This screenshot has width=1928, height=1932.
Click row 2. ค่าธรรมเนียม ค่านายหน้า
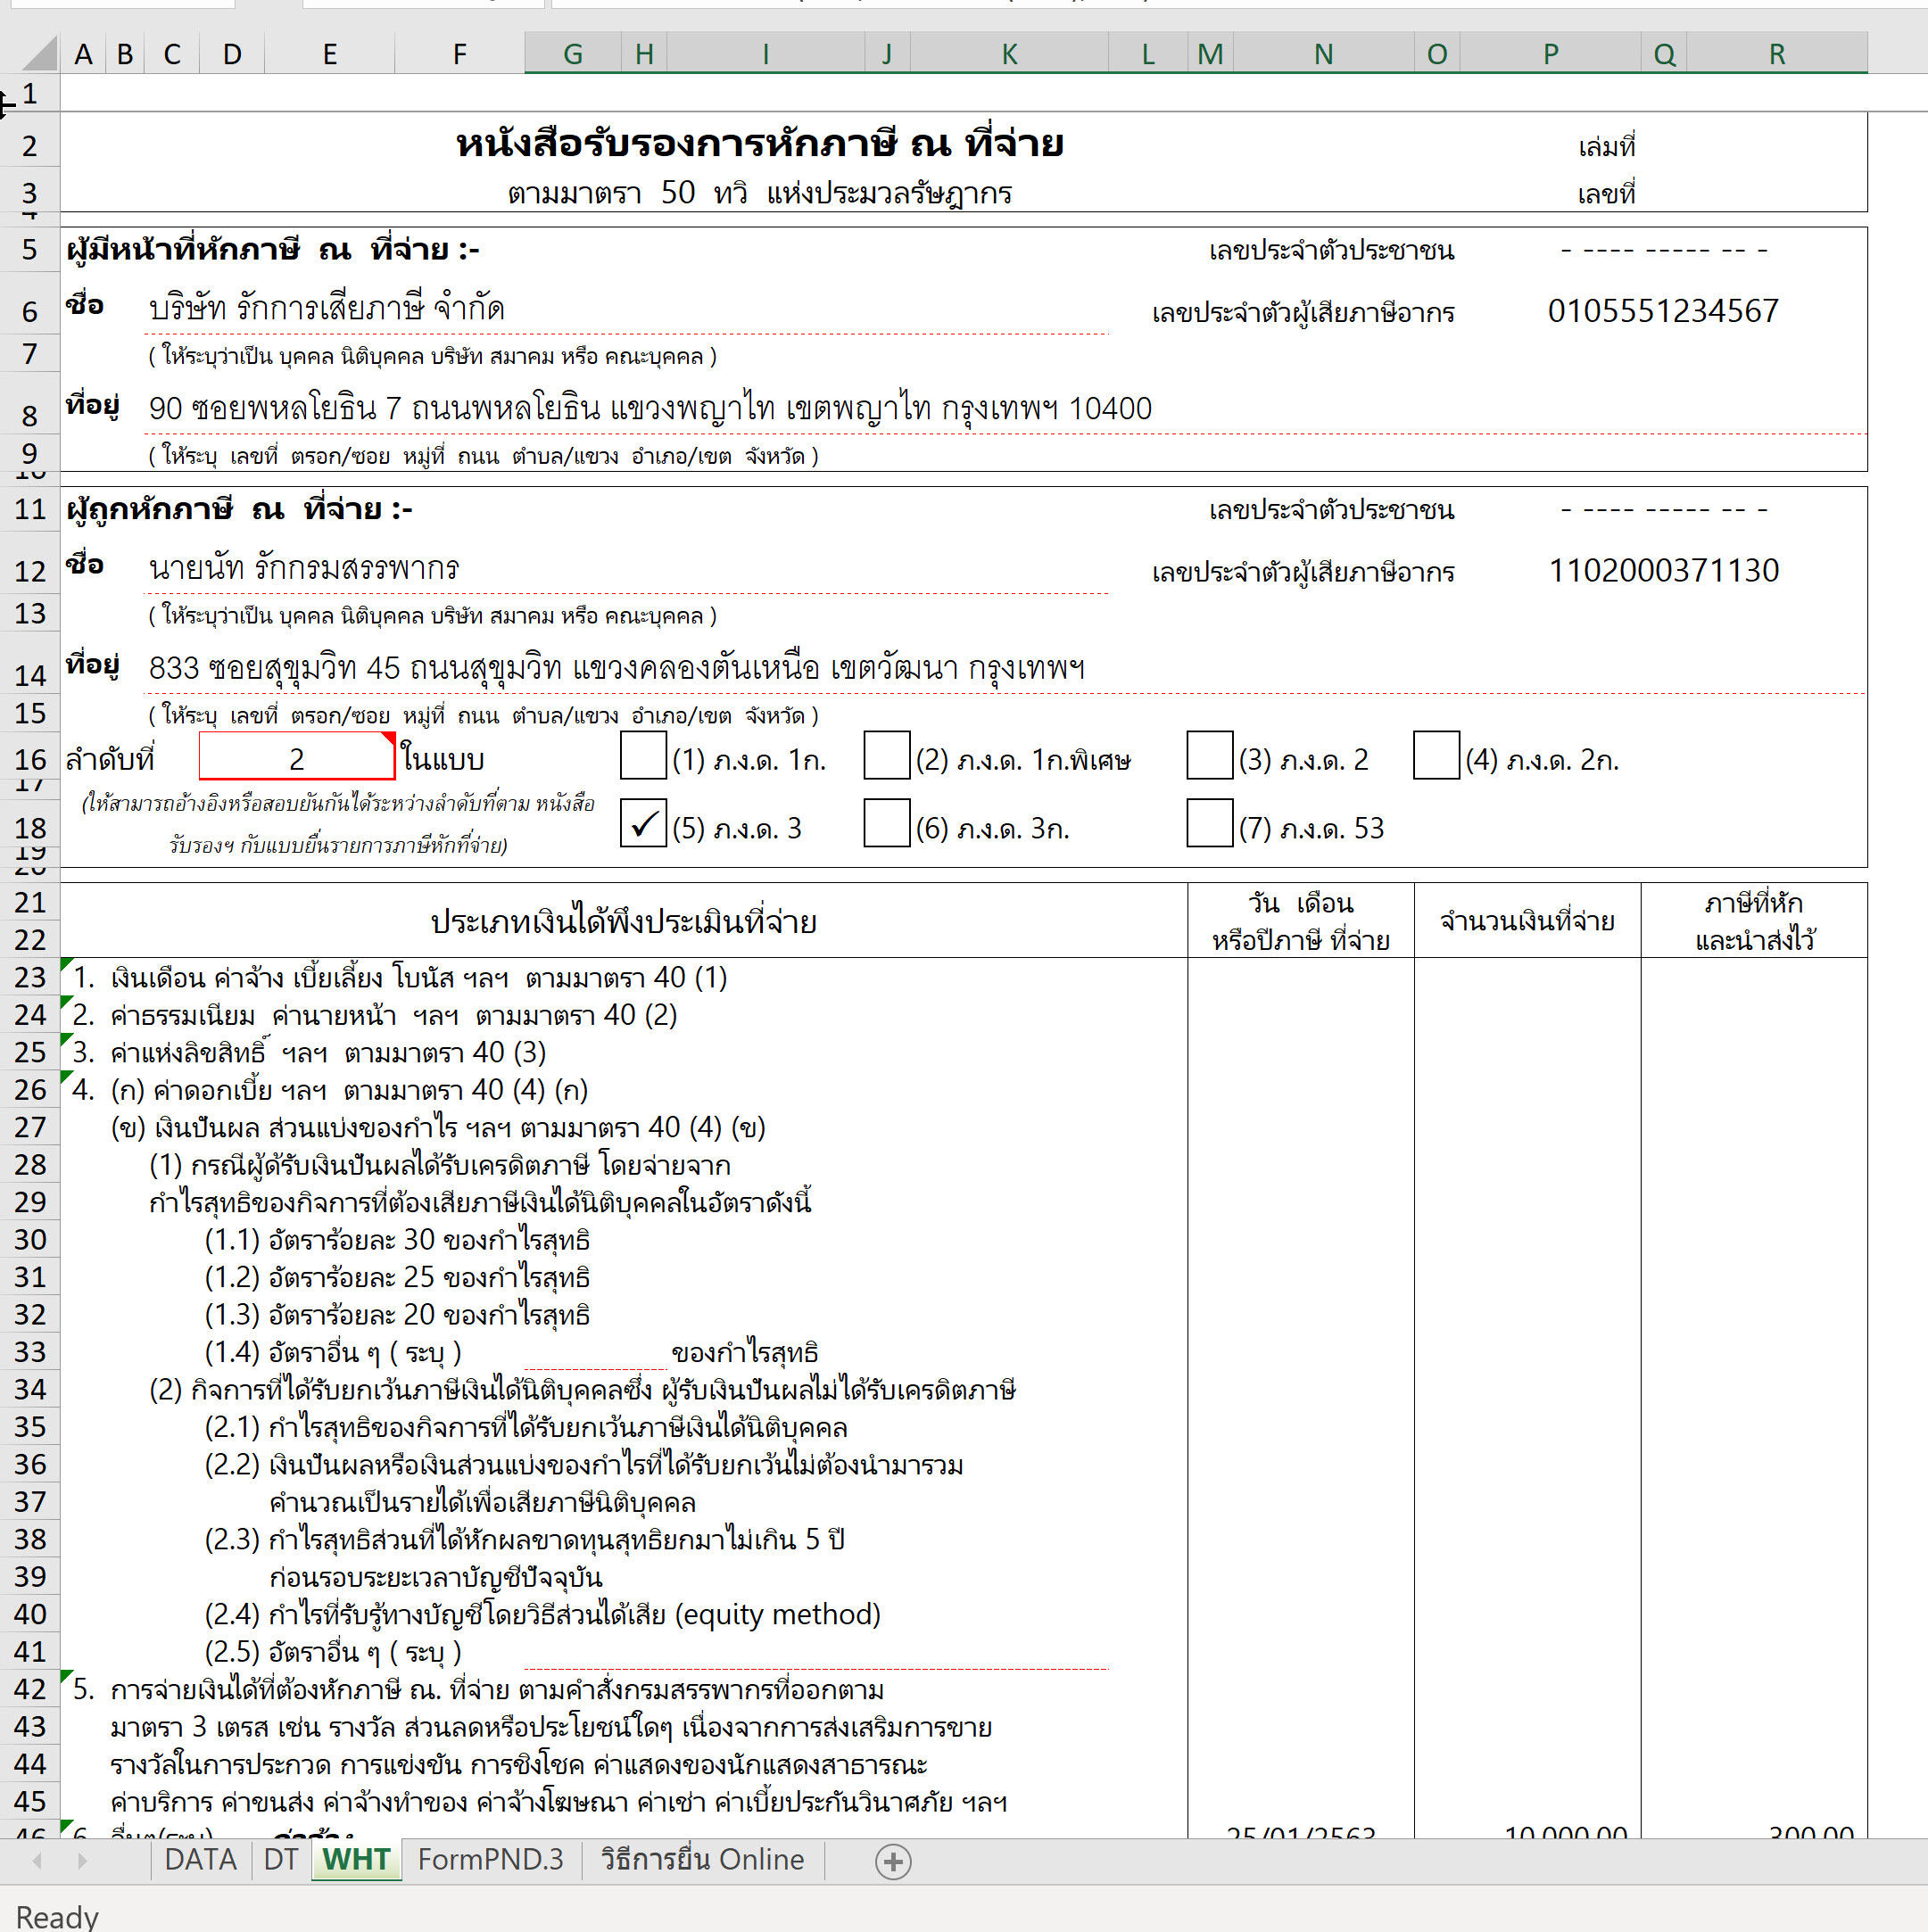click(375, 1015)
